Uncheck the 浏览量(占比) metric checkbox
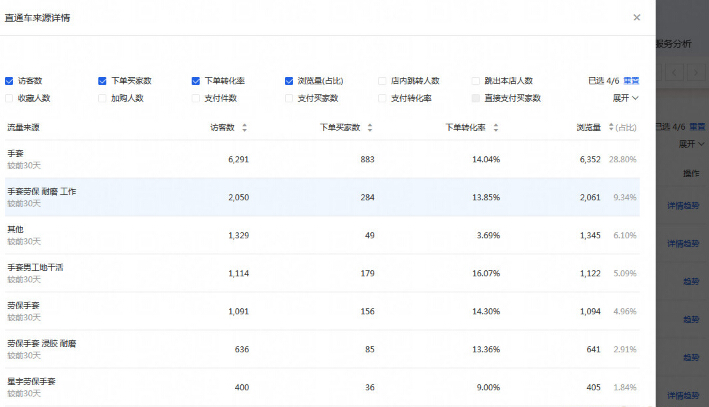 [289, 81]
